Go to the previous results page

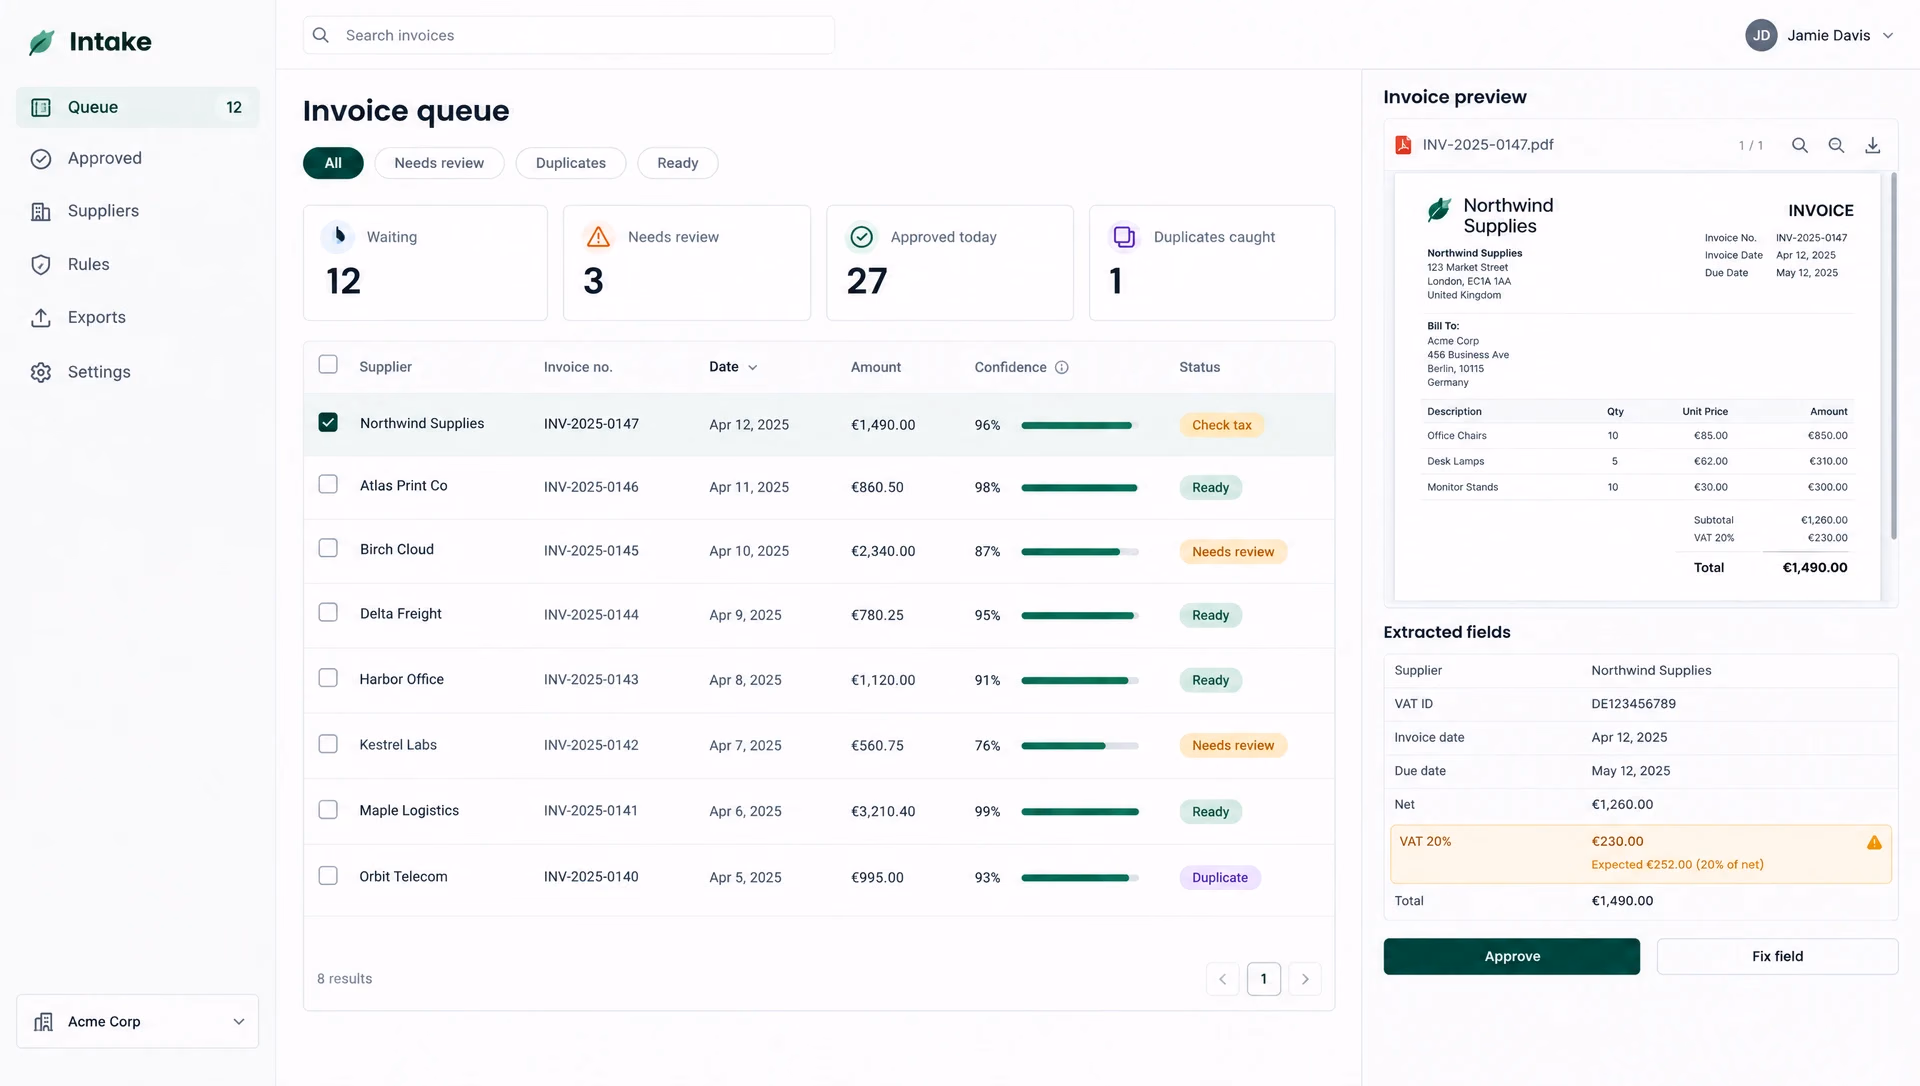(x=1222, y=979)
